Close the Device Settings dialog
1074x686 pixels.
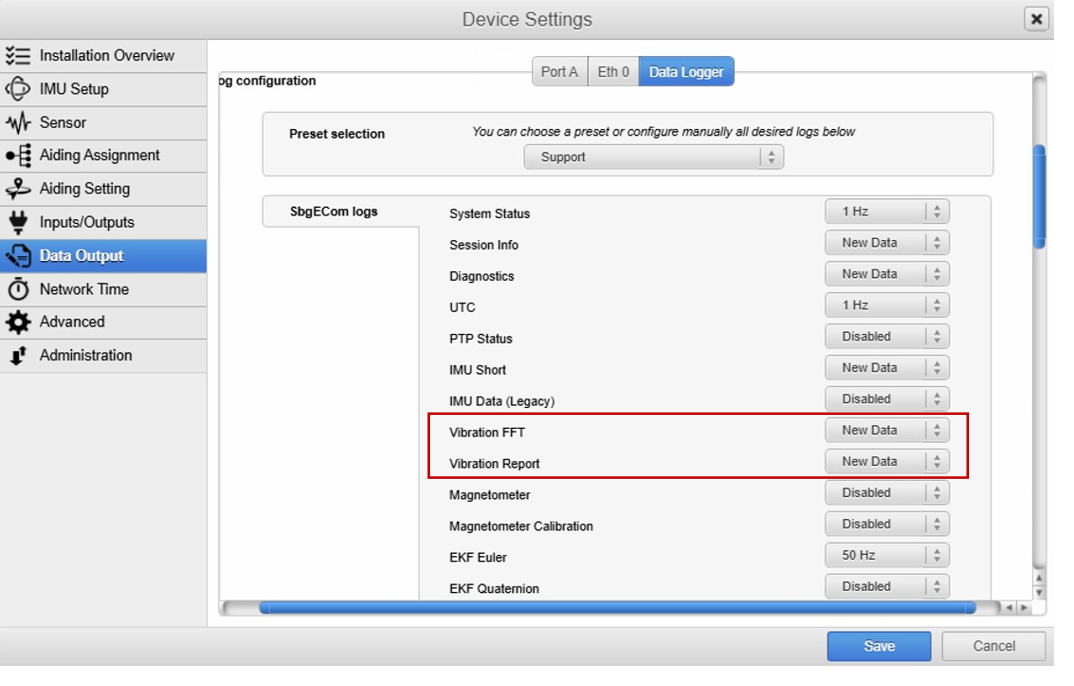point(1037,19)
